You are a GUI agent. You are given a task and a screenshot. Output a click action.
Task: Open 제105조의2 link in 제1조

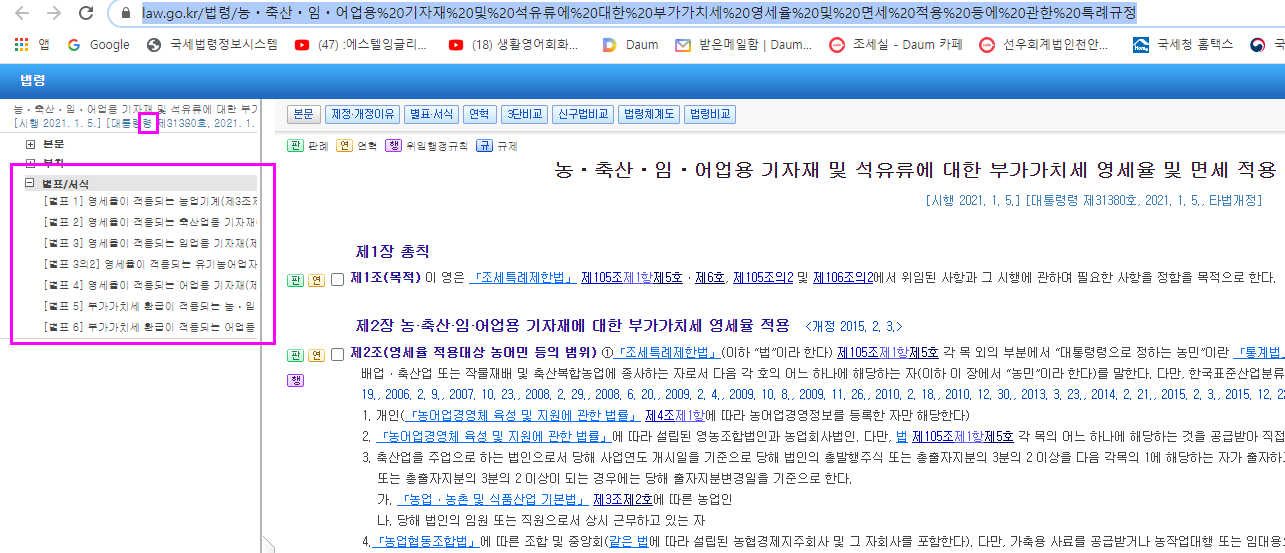tap(763, 277)
